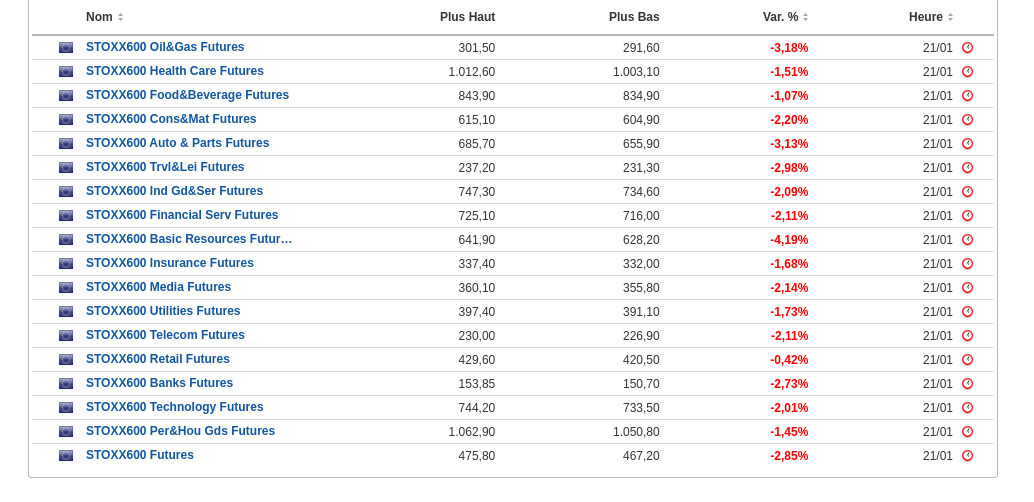Open STOXX600 Food&Beverage Futures link
Viewport: 1034px width, 502px height.
[x=187, y=95]
